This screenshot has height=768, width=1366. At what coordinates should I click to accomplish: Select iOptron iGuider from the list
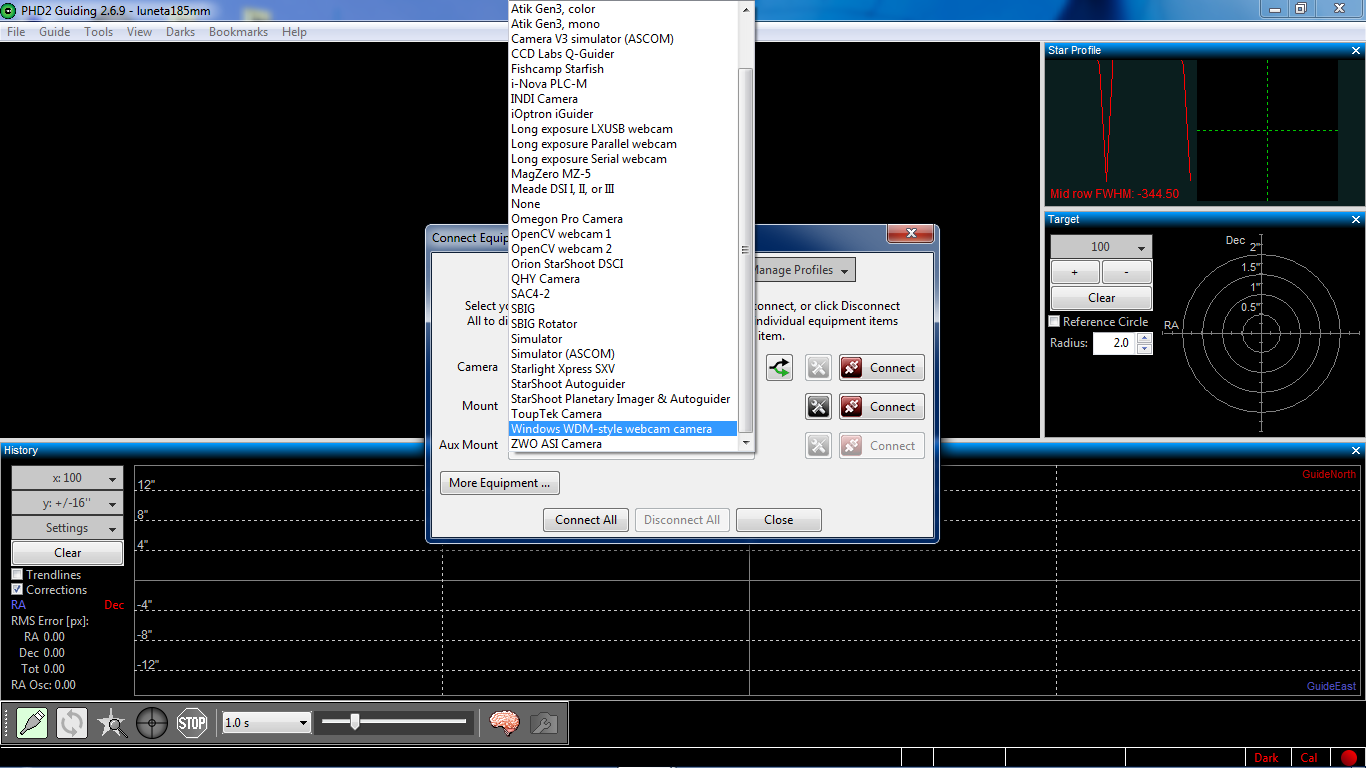623,114
